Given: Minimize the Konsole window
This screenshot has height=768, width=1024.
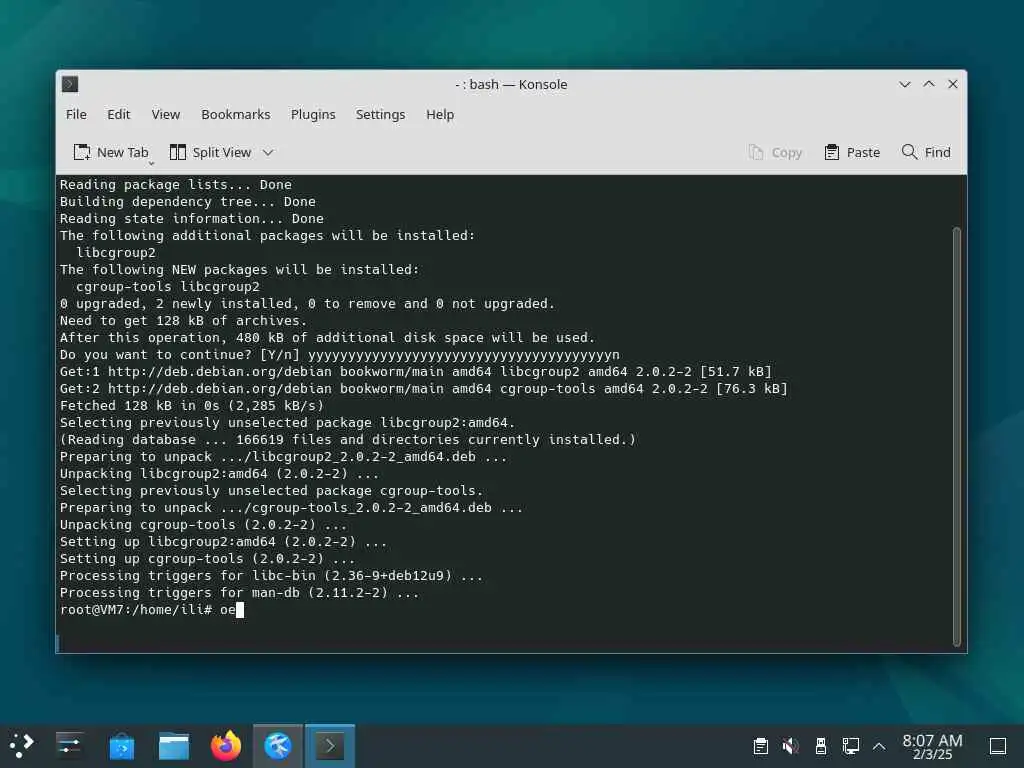Looking at the screenshot, I should click(x=905, y=84).
